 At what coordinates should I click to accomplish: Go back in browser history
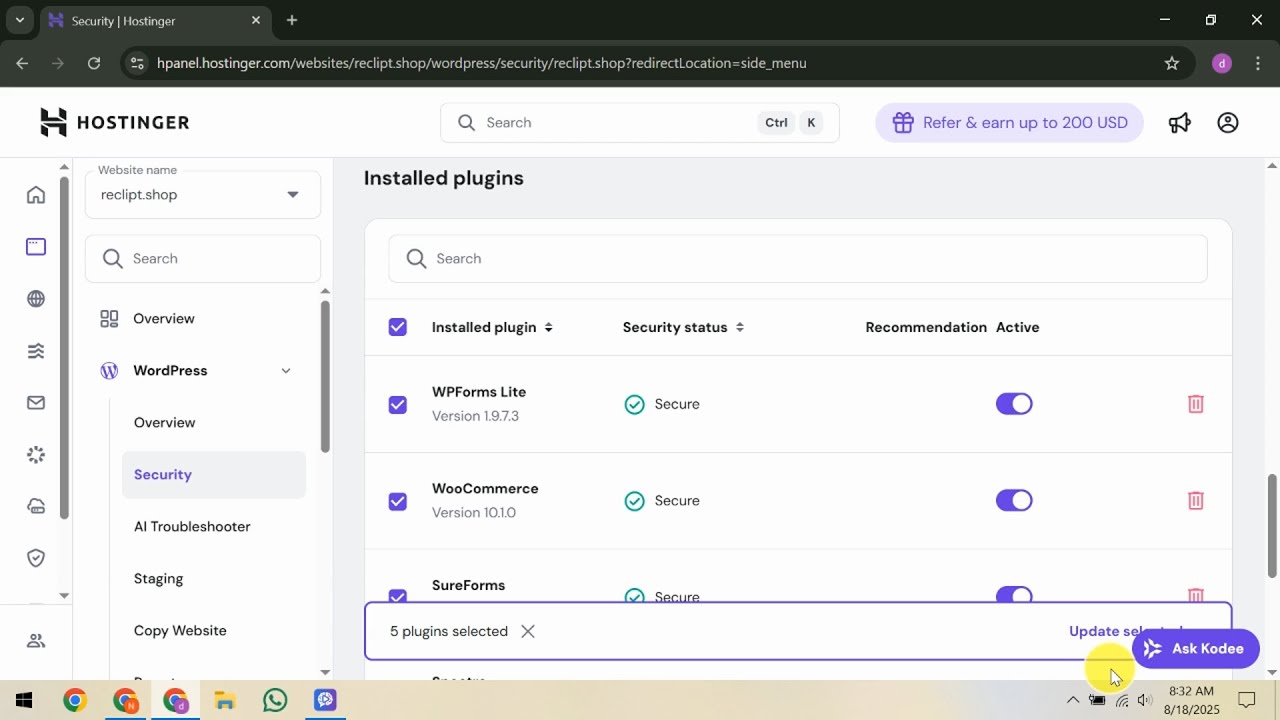pyautogui.click(x=22, y=63)
